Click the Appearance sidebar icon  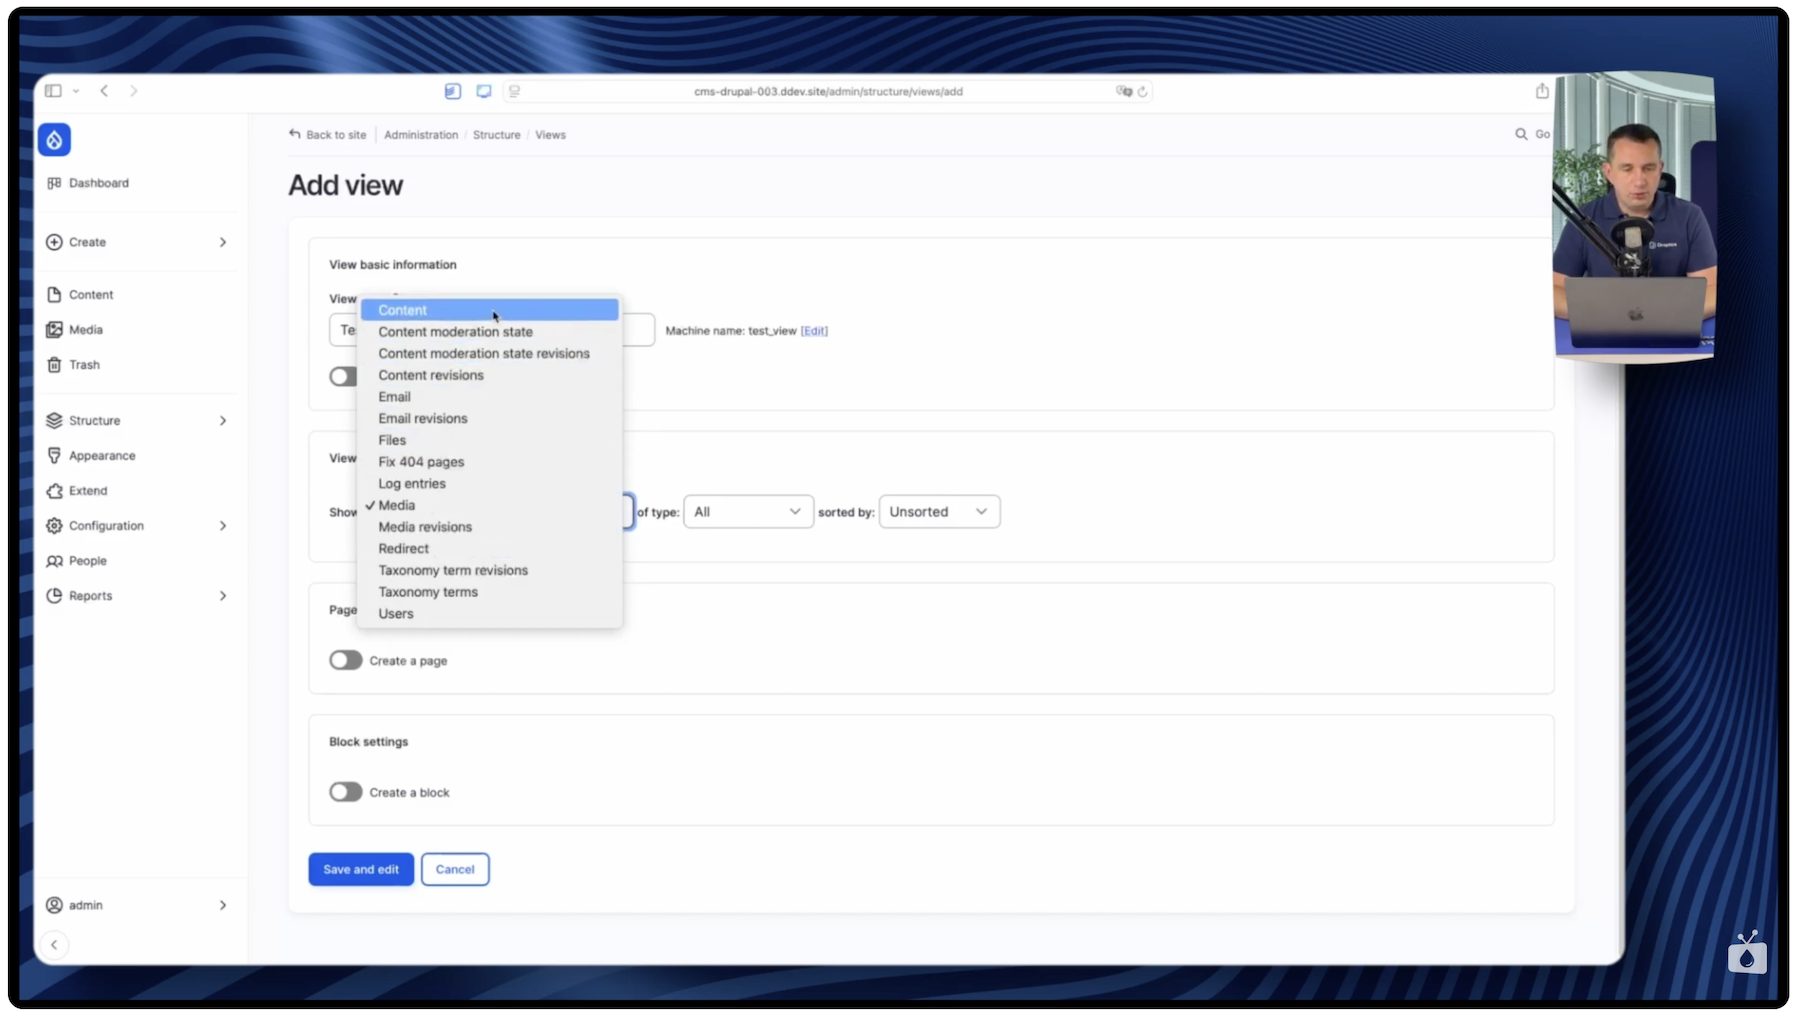tap(54, 456)
